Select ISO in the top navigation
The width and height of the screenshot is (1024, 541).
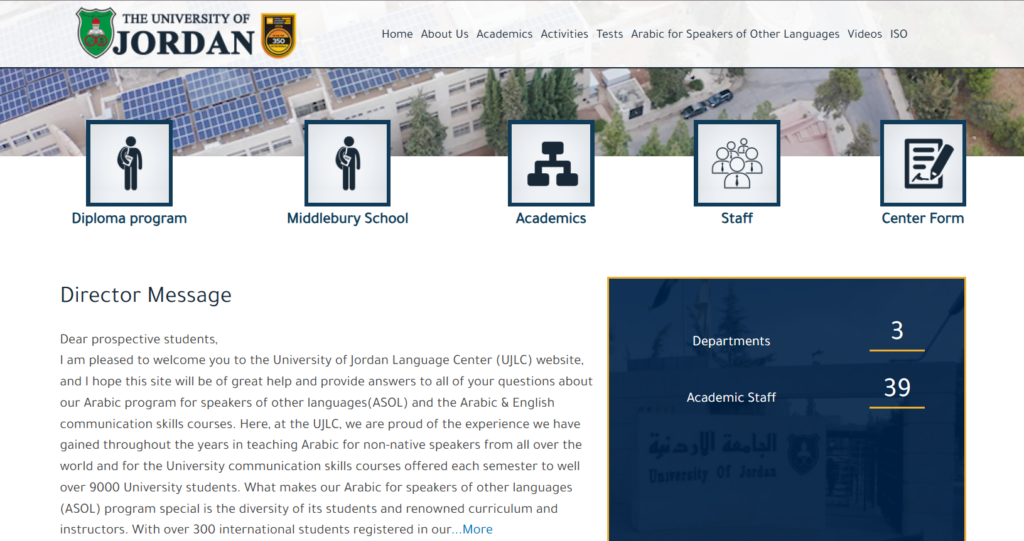point(899,34)
